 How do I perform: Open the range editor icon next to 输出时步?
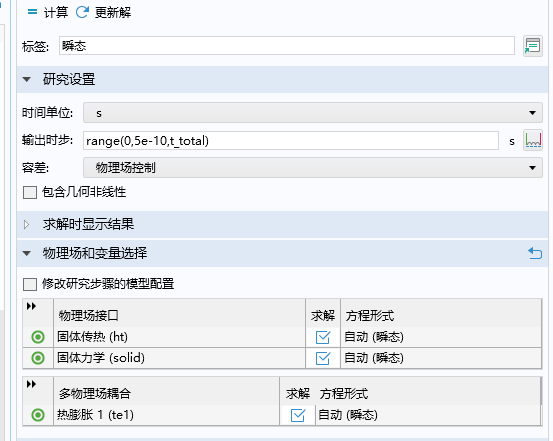(533, 140)
